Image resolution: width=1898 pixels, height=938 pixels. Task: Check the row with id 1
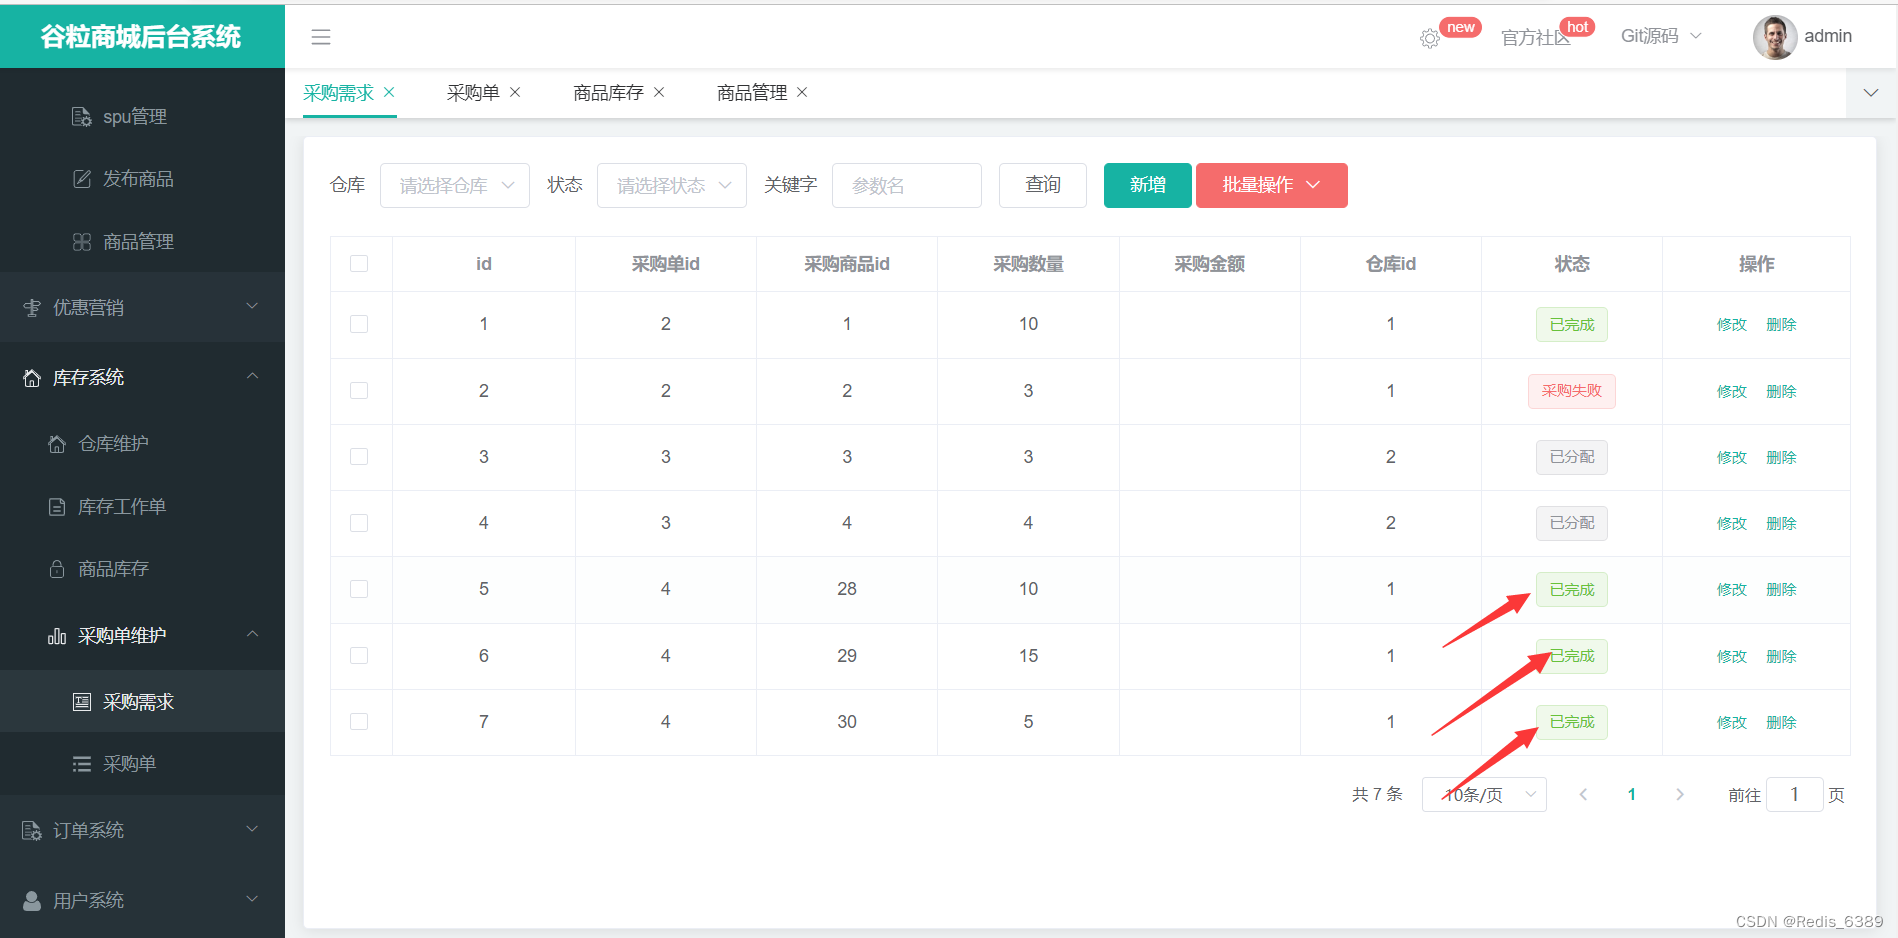point(359,324)
